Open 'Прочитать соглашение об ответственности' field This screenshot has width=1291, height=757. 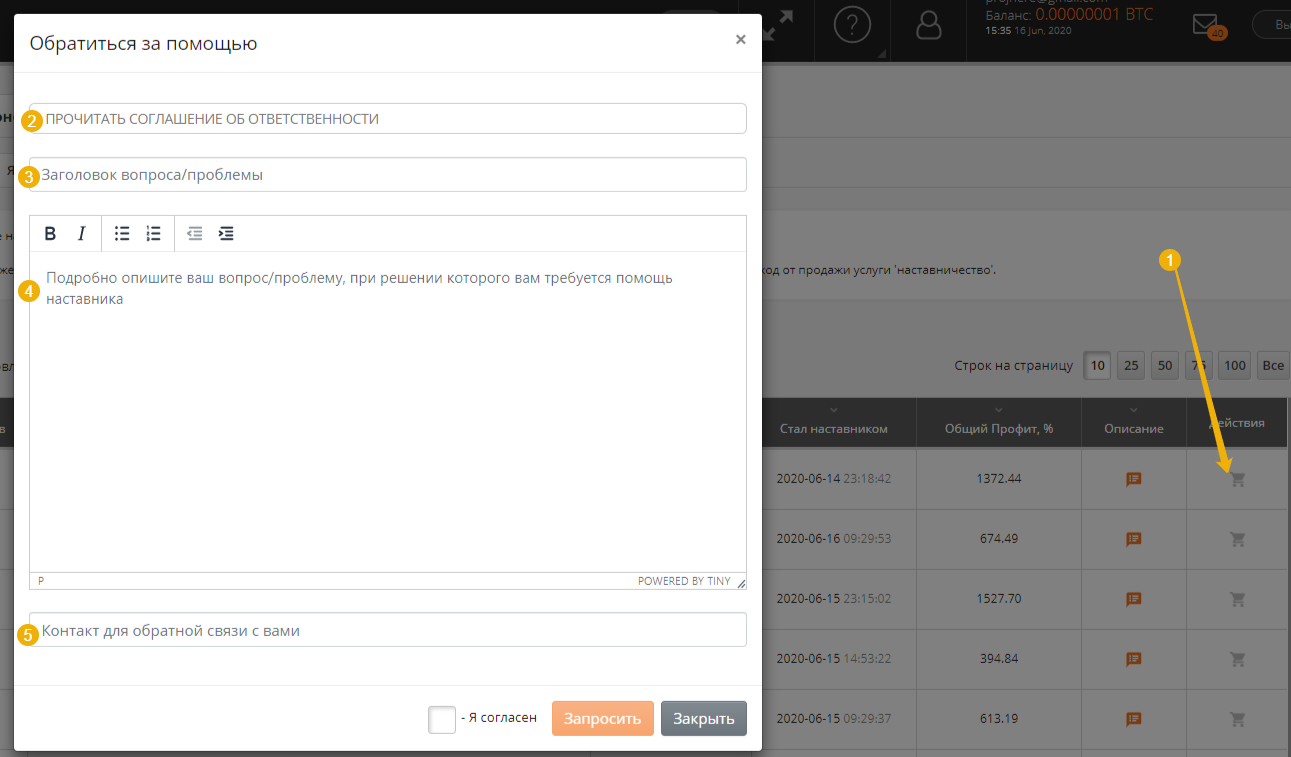tap(388, 119)
